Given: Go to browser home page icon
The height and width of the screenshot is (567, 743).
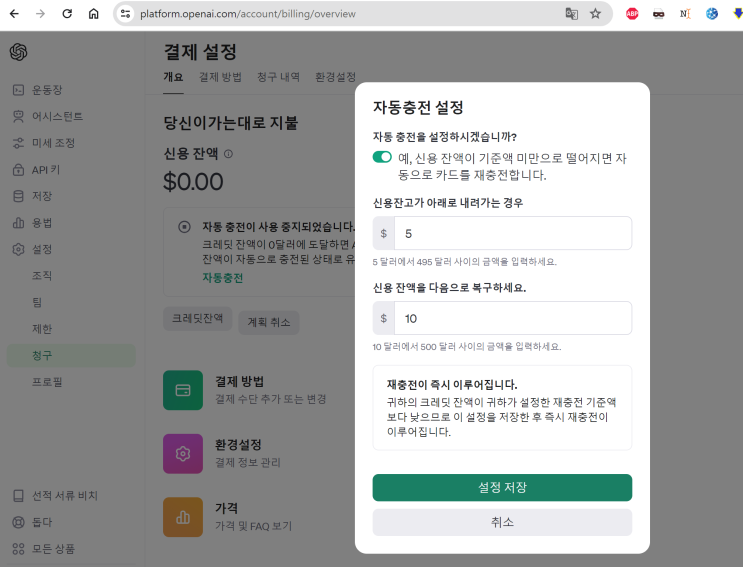Looking at the screenshot, I should click(x=93, y=14).
